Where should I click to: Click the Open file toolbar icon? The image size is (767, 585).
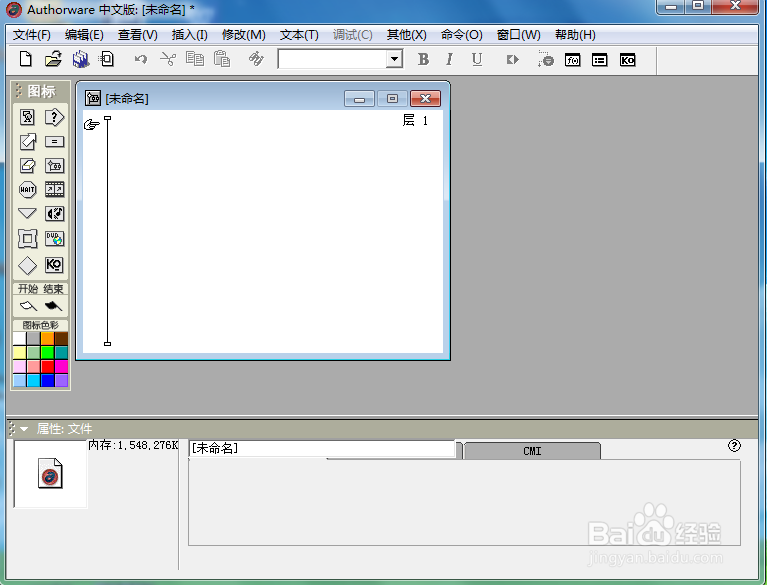coord(53,59)
